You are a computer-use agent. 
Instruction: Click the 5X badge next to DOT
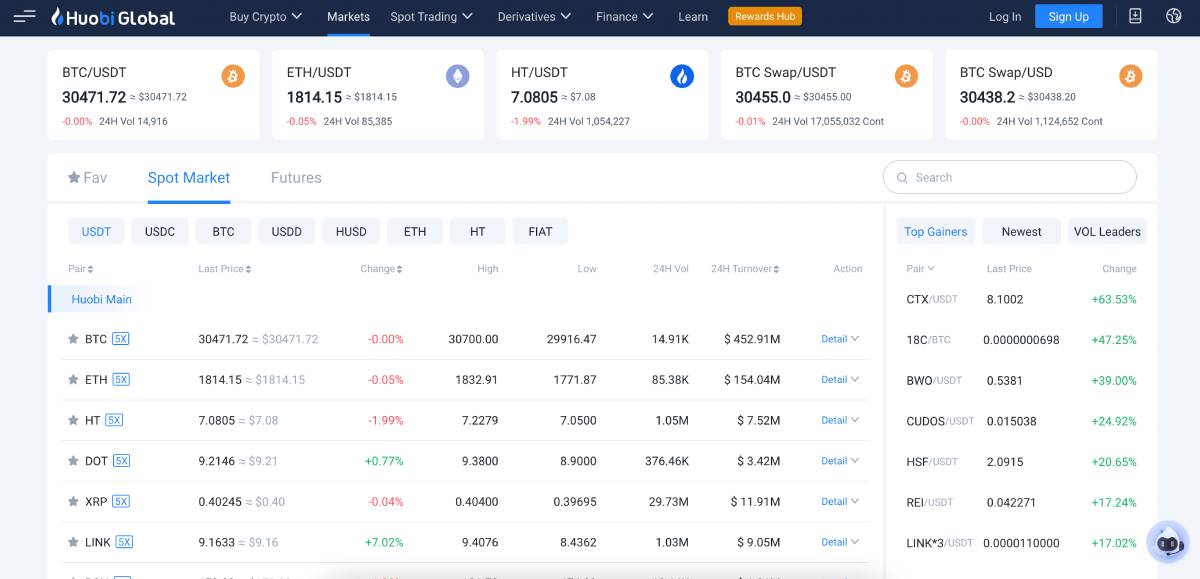click(x=121, y=461)
